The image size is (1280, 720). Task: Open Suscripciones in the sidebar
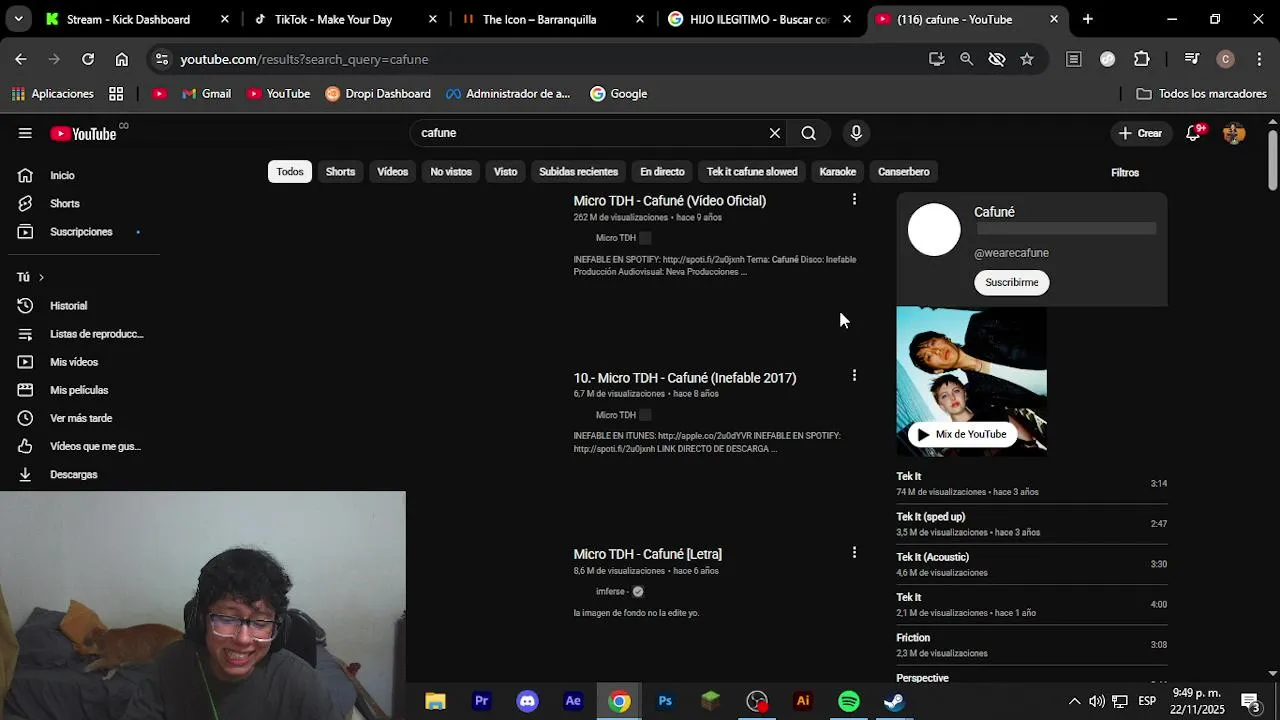click(80, 232)
